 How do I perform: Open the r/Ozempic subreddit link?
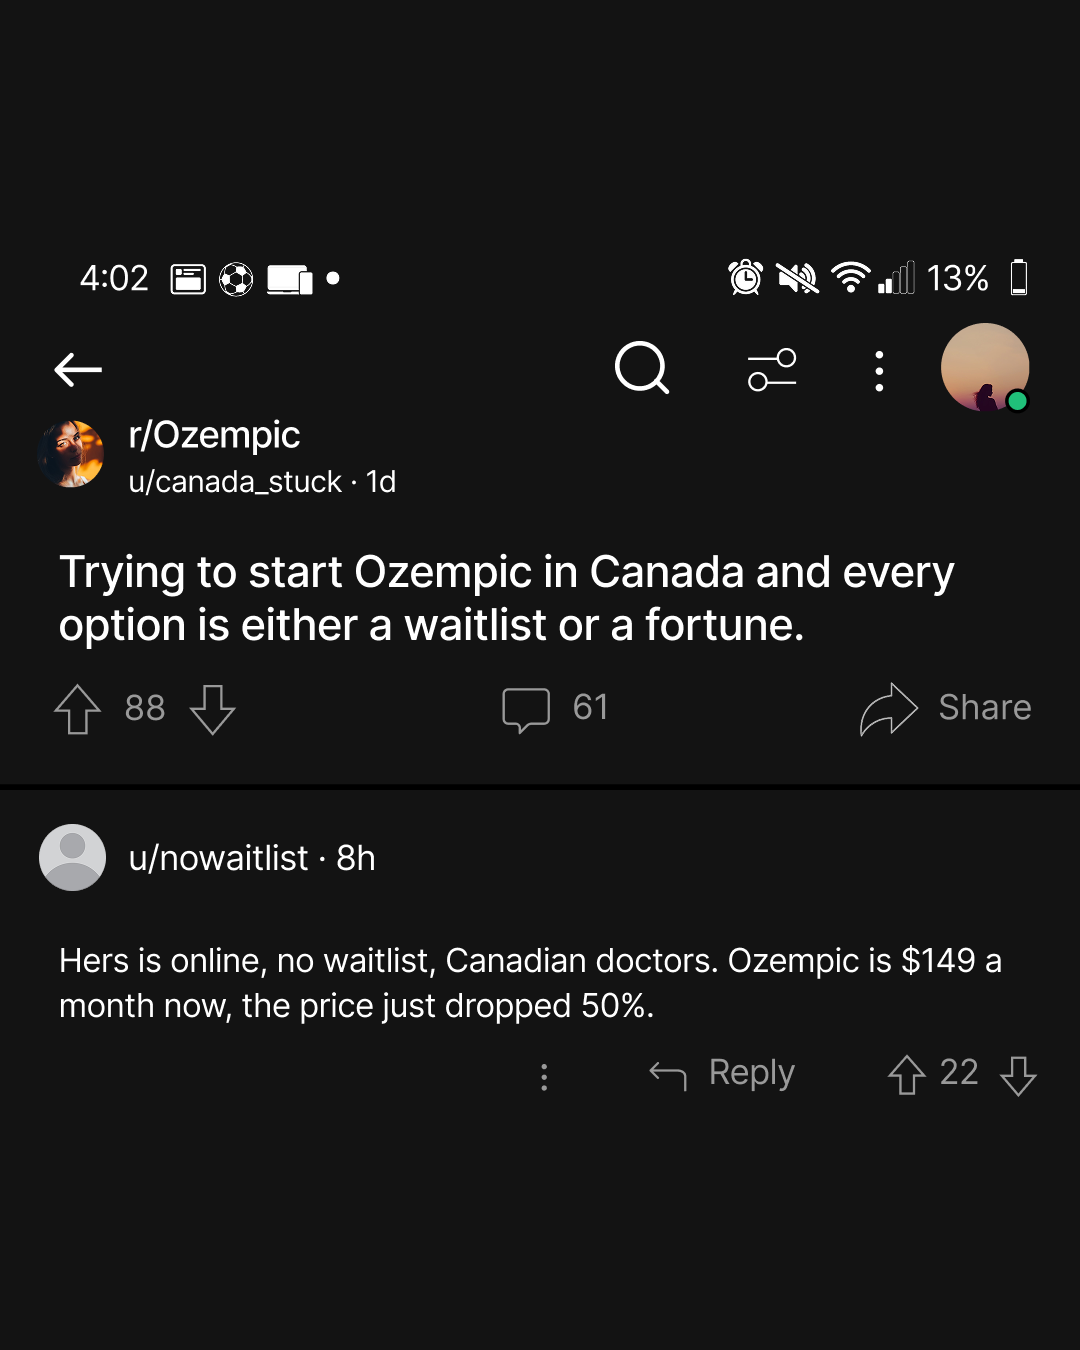tap(214, 435)
